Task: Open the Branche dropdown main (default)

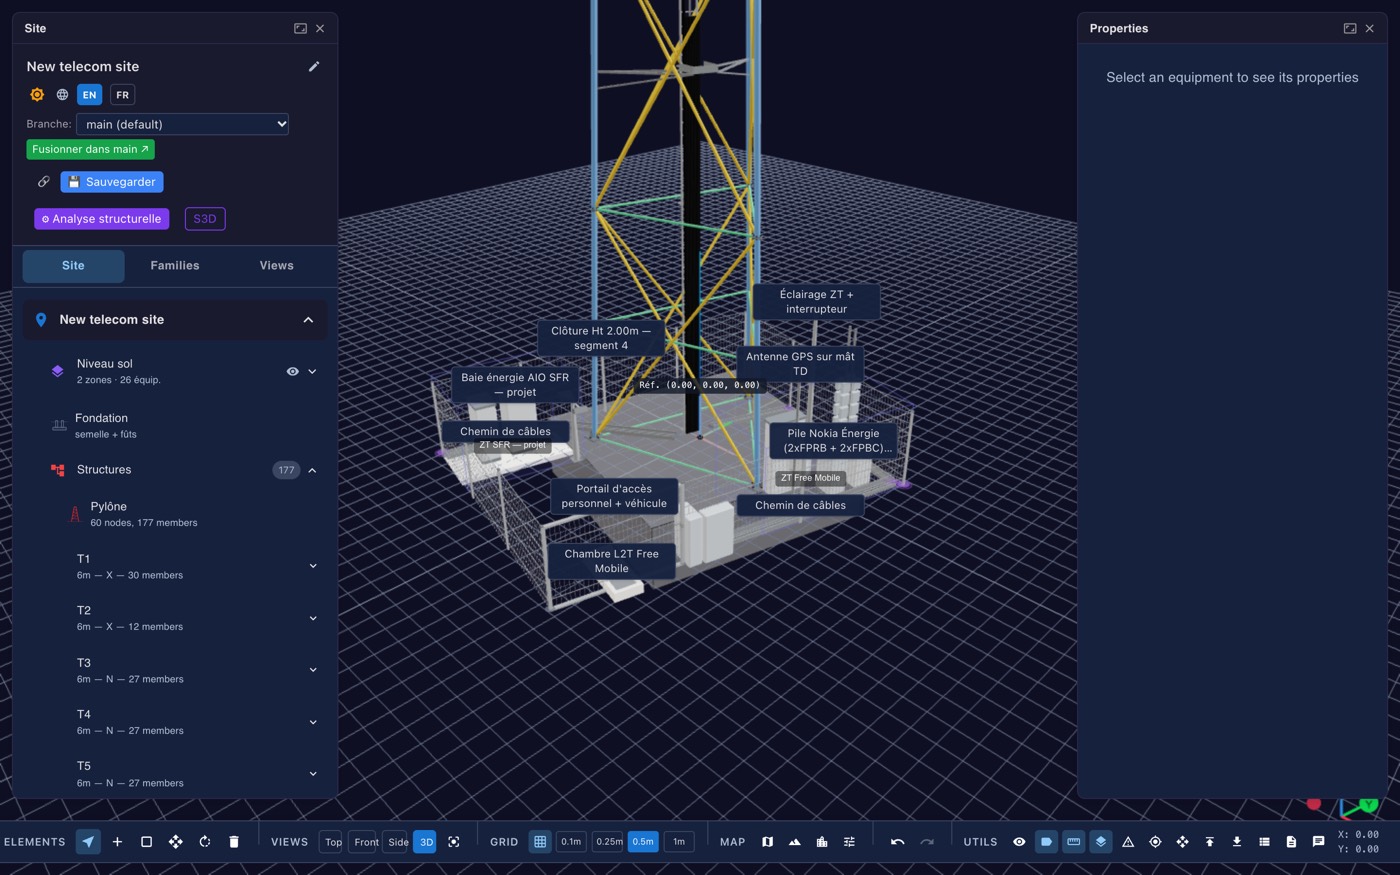Action: coord(183,124)
